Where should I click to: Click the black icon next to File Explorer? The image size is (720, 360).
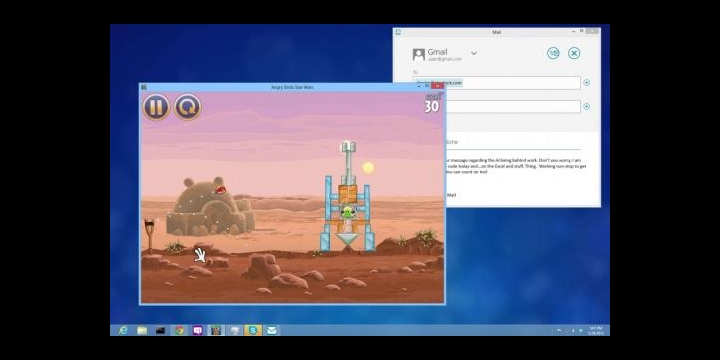point(160,330)
